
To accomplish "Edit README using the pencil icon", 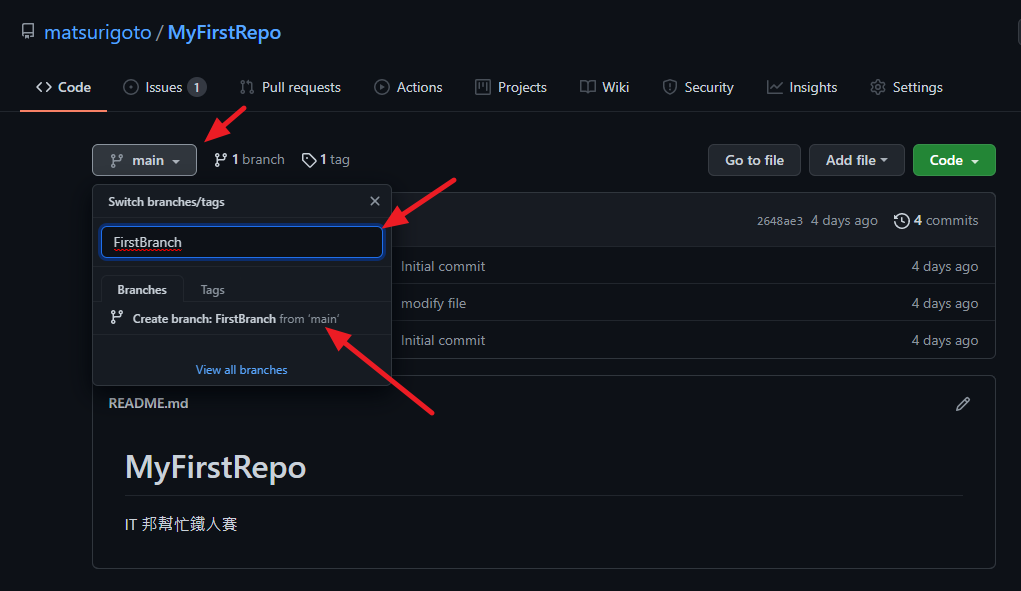I will (962, 404).
